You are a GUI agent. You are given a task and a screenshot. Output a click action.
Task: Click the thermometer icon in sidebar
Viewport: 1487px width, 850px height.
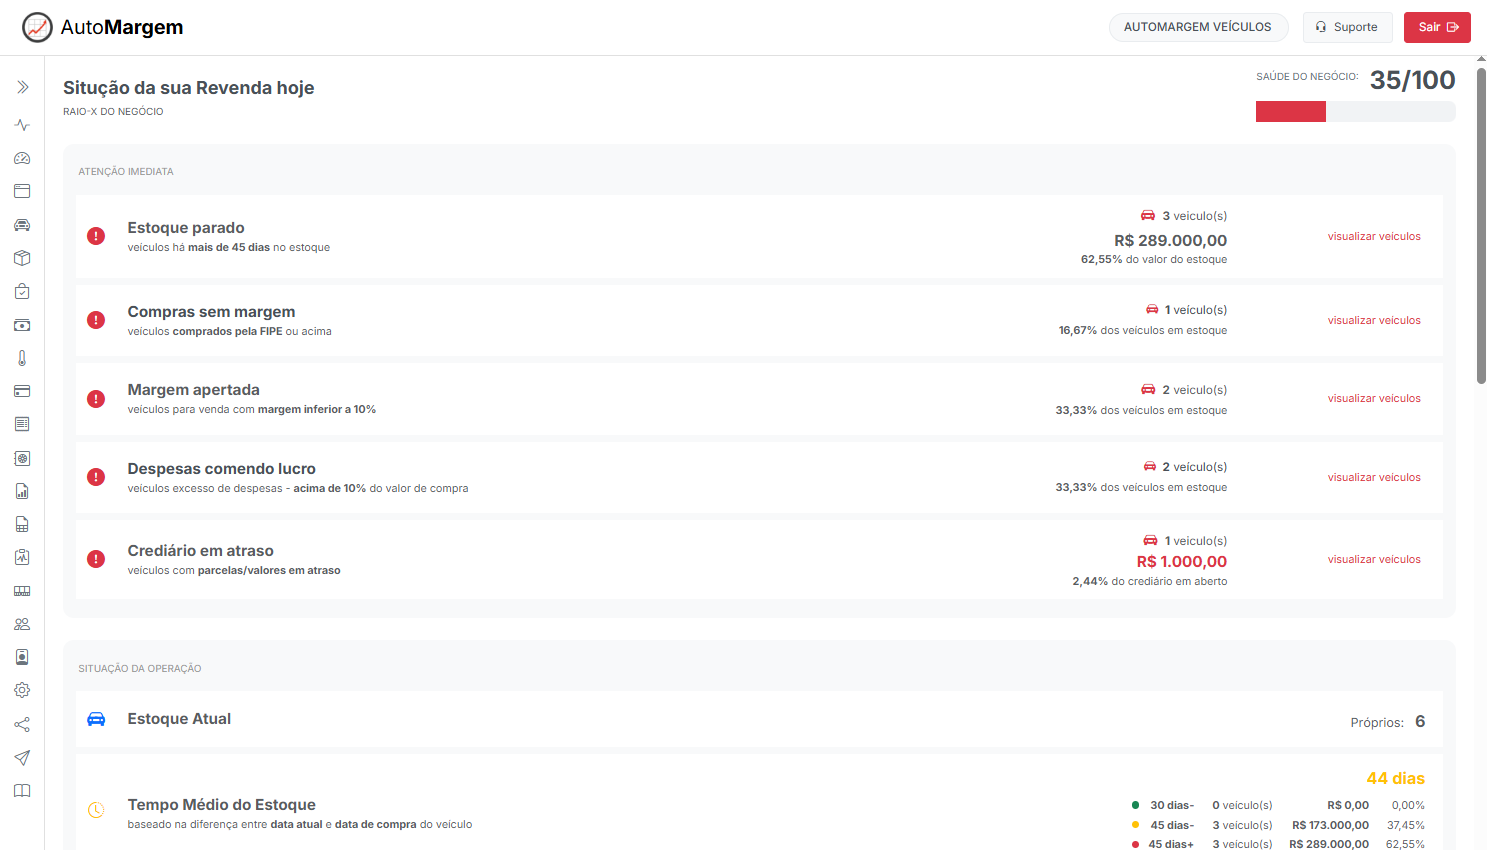(x=22, y=358)
